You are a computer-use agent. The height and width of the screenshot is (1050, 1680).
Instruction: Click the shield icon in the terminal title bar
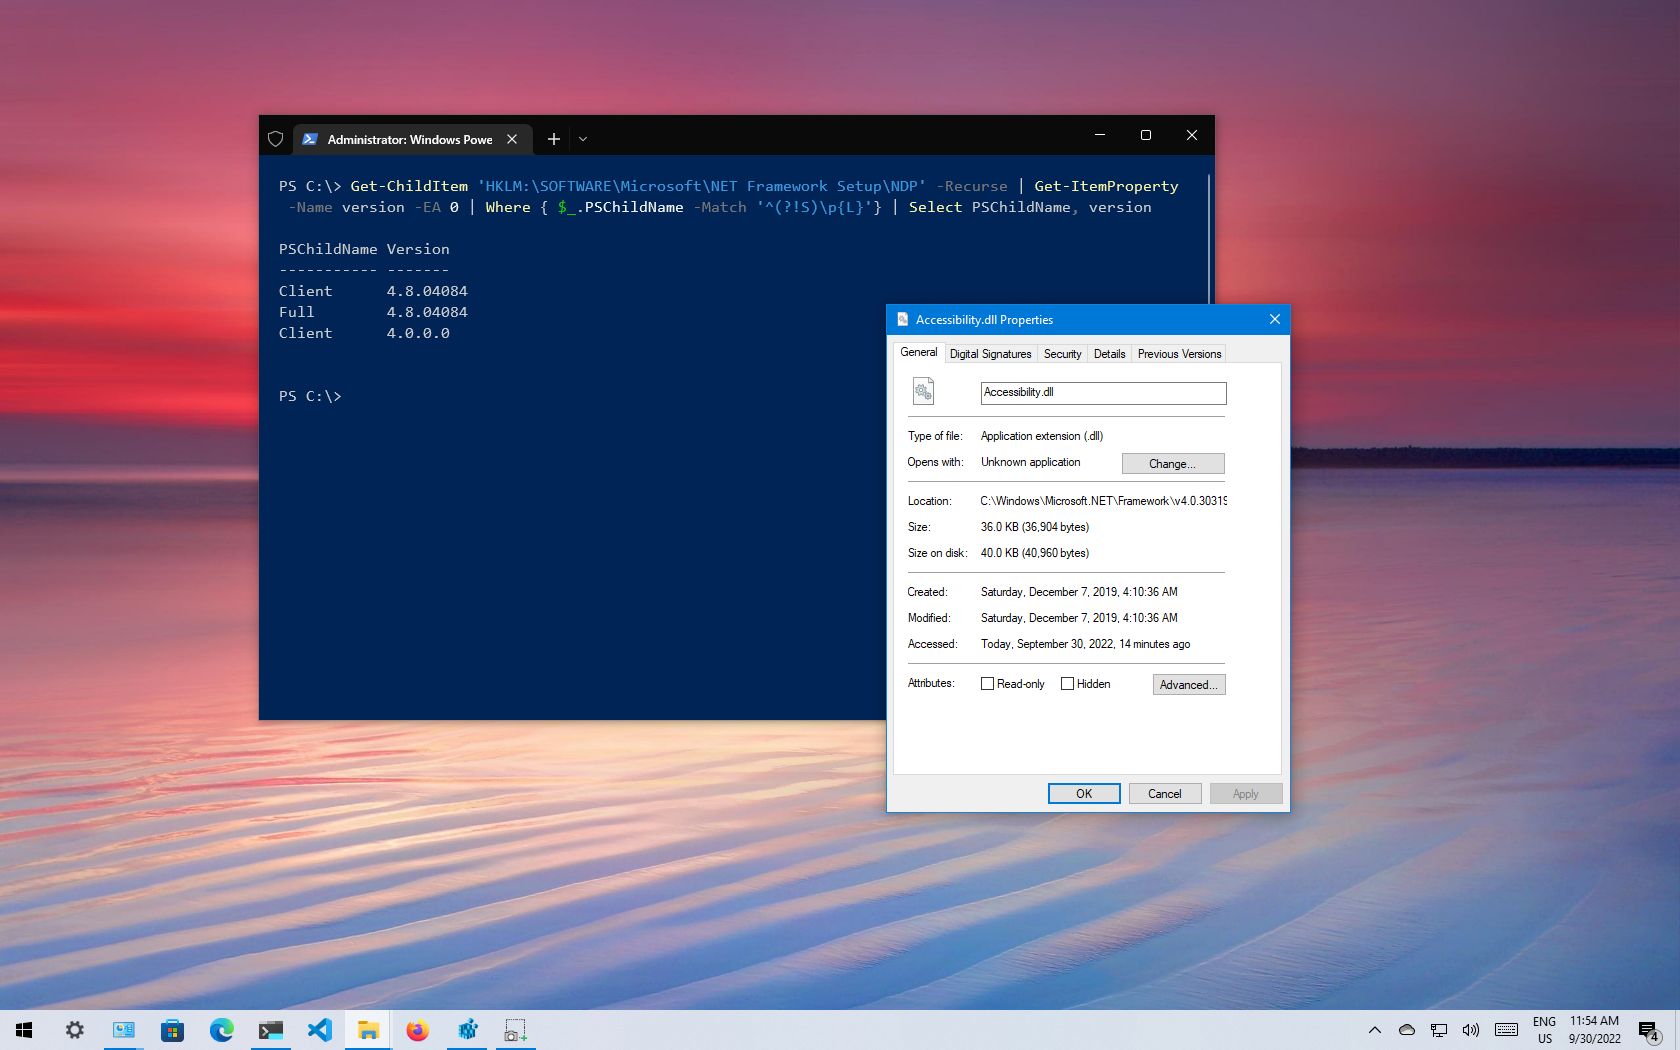click(x=276, y=139)
